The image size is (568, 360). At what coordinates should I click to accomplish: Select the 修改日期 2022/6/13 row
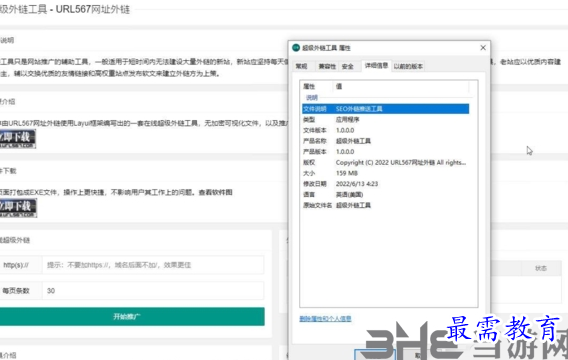click(385, 184)
